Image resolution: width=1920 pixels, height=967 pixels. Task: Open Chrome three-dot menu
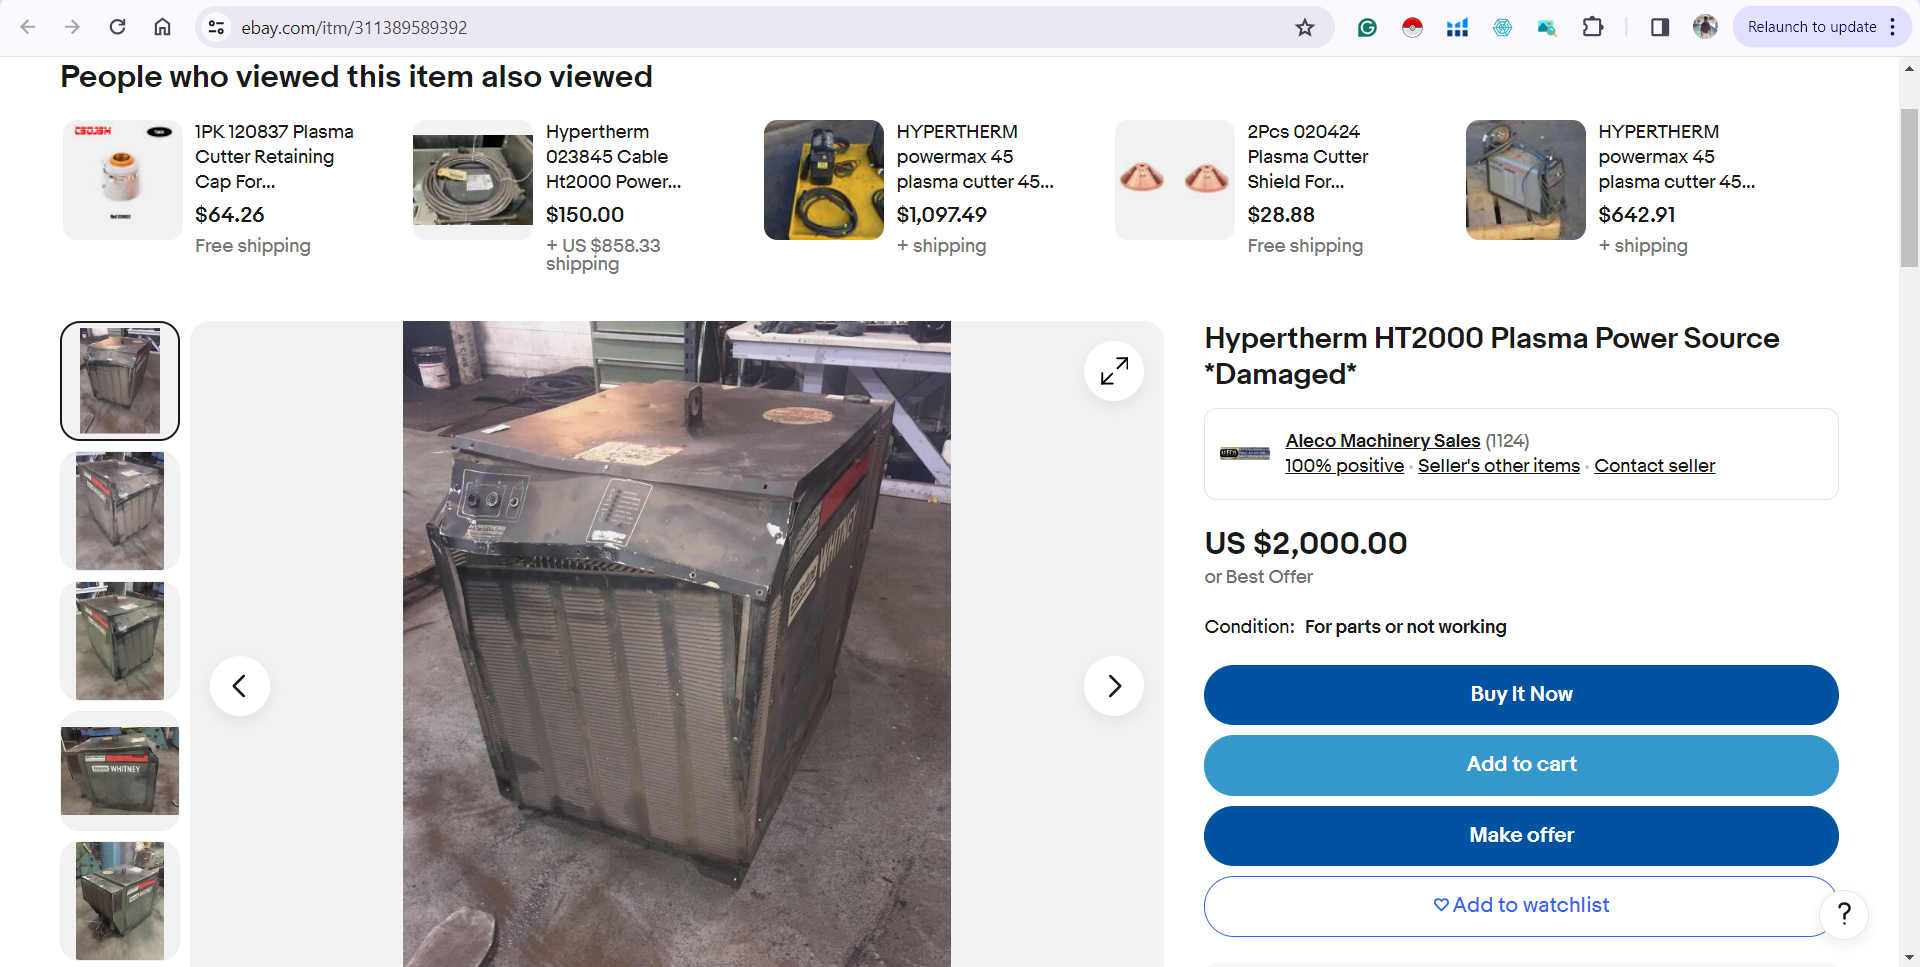(1893, 27)
